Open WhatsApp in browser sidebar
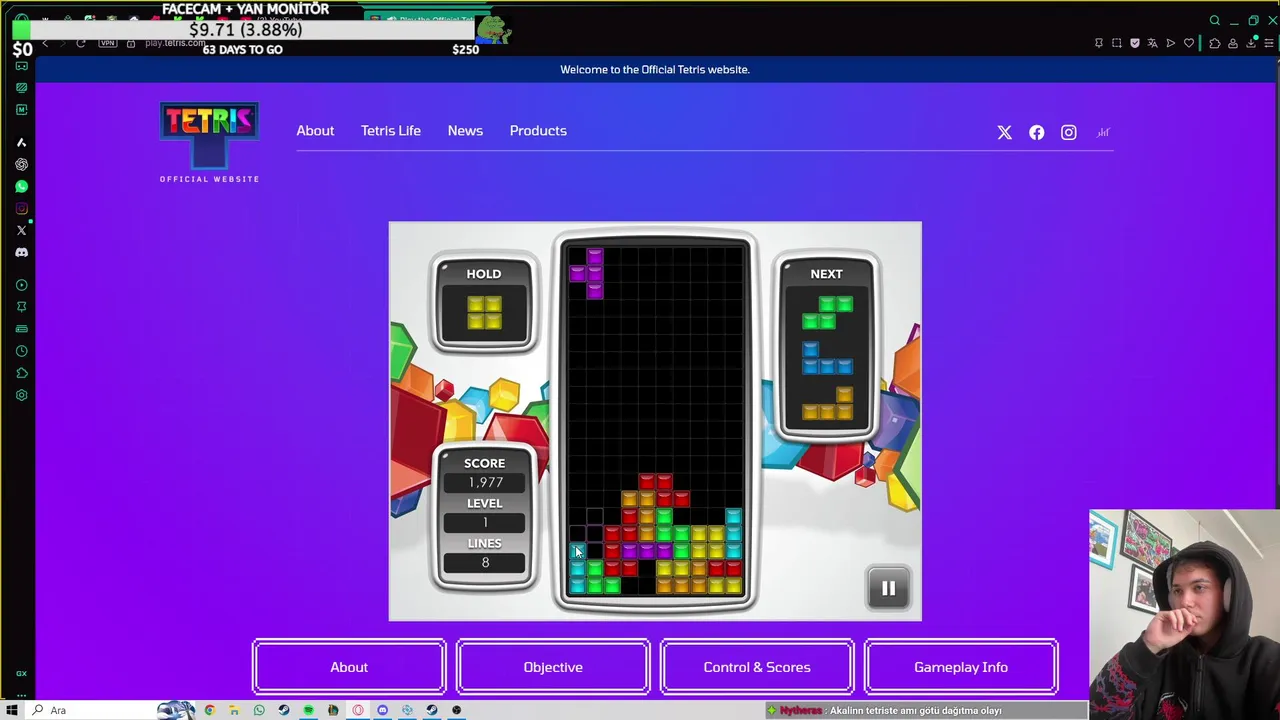Screen dimensions: 1280x720 point(21,186)
